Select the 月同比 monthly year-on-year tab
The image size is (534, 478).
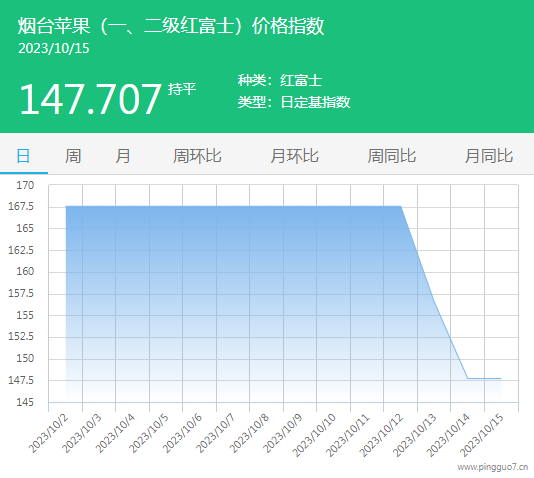coord(489,156)
